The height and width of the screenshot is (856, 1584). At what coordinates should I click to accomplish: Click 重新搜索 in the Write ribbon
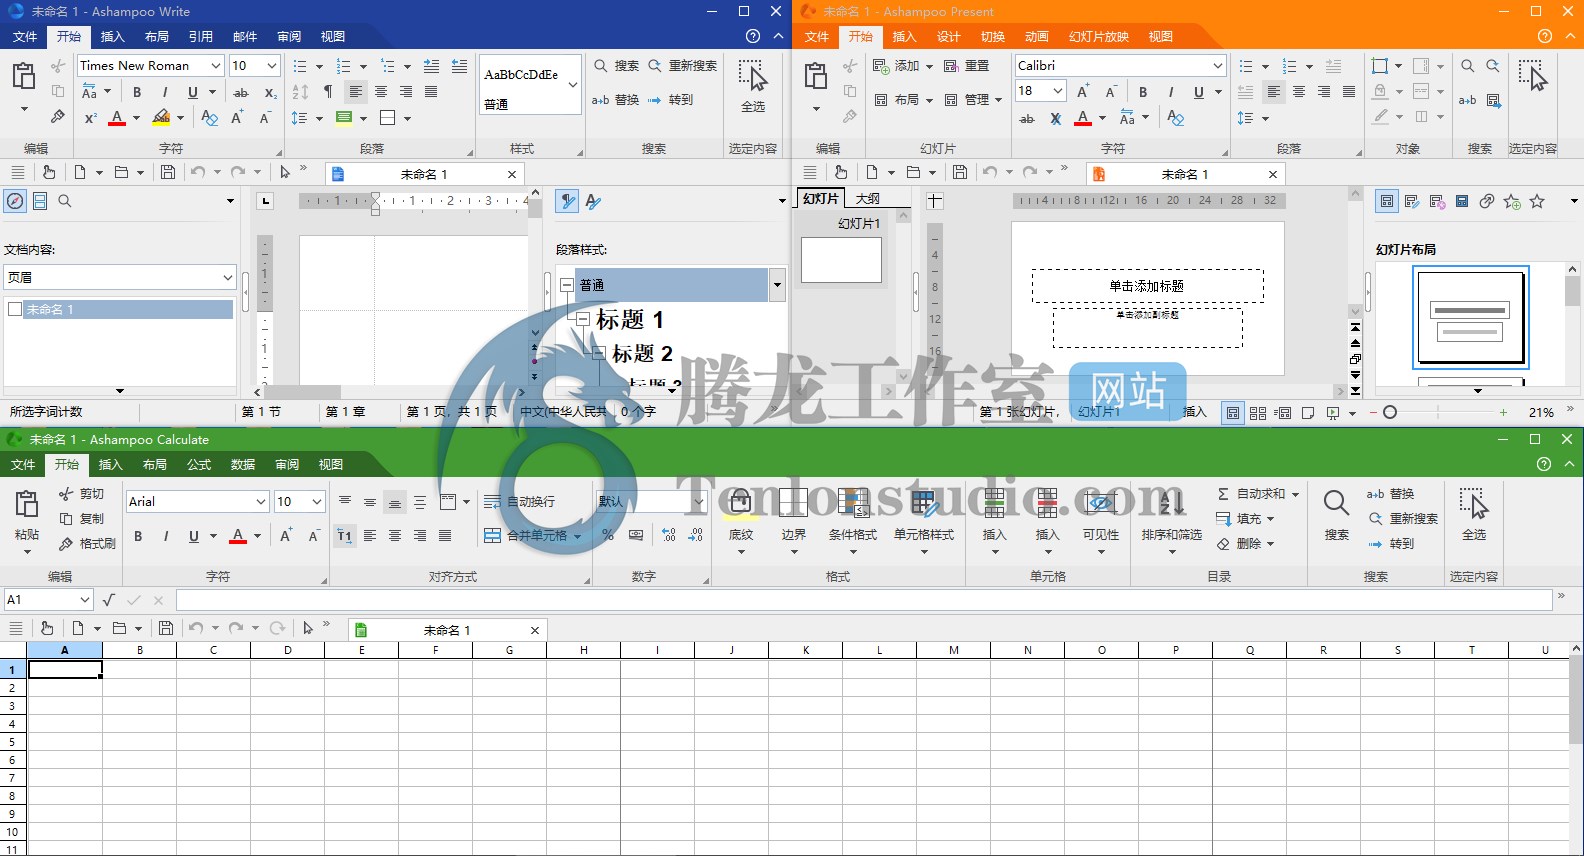[x=683, y=66]
